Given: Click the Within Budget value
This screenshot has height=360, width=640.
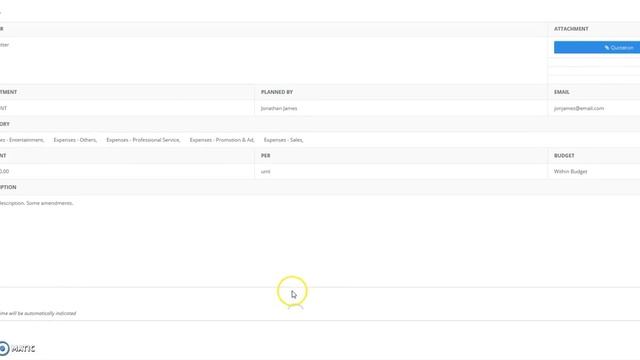Looking at the screenshot, I should tap(570, 171).
